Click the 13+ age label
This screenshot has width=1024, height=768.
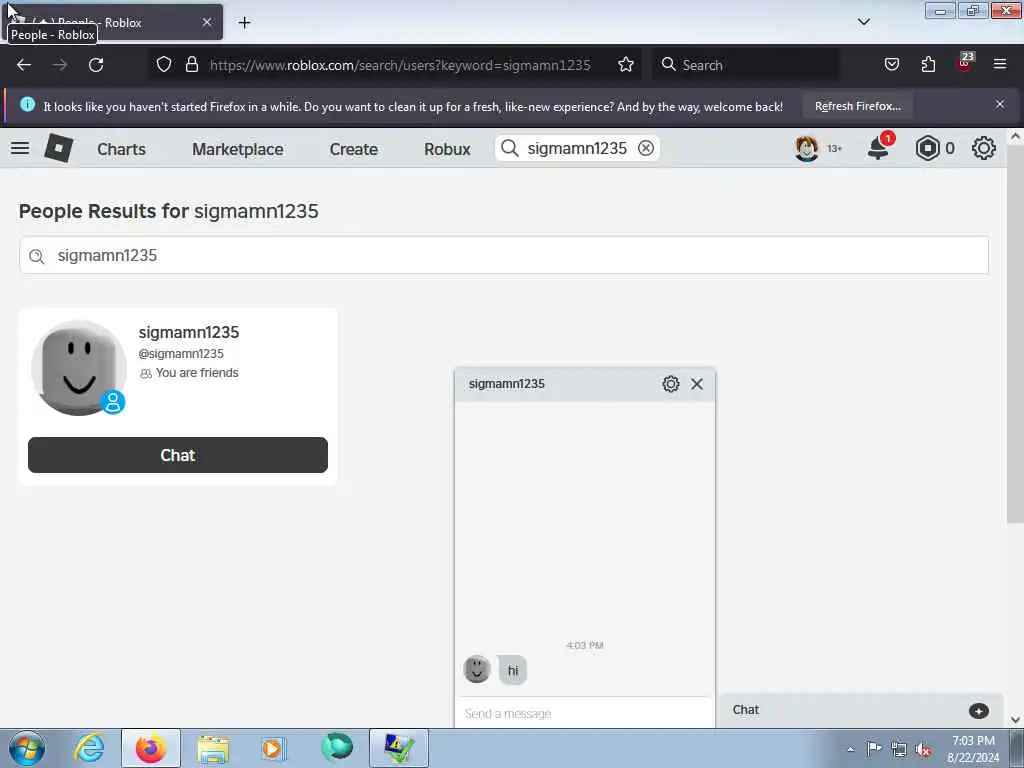tap(835, 149)
